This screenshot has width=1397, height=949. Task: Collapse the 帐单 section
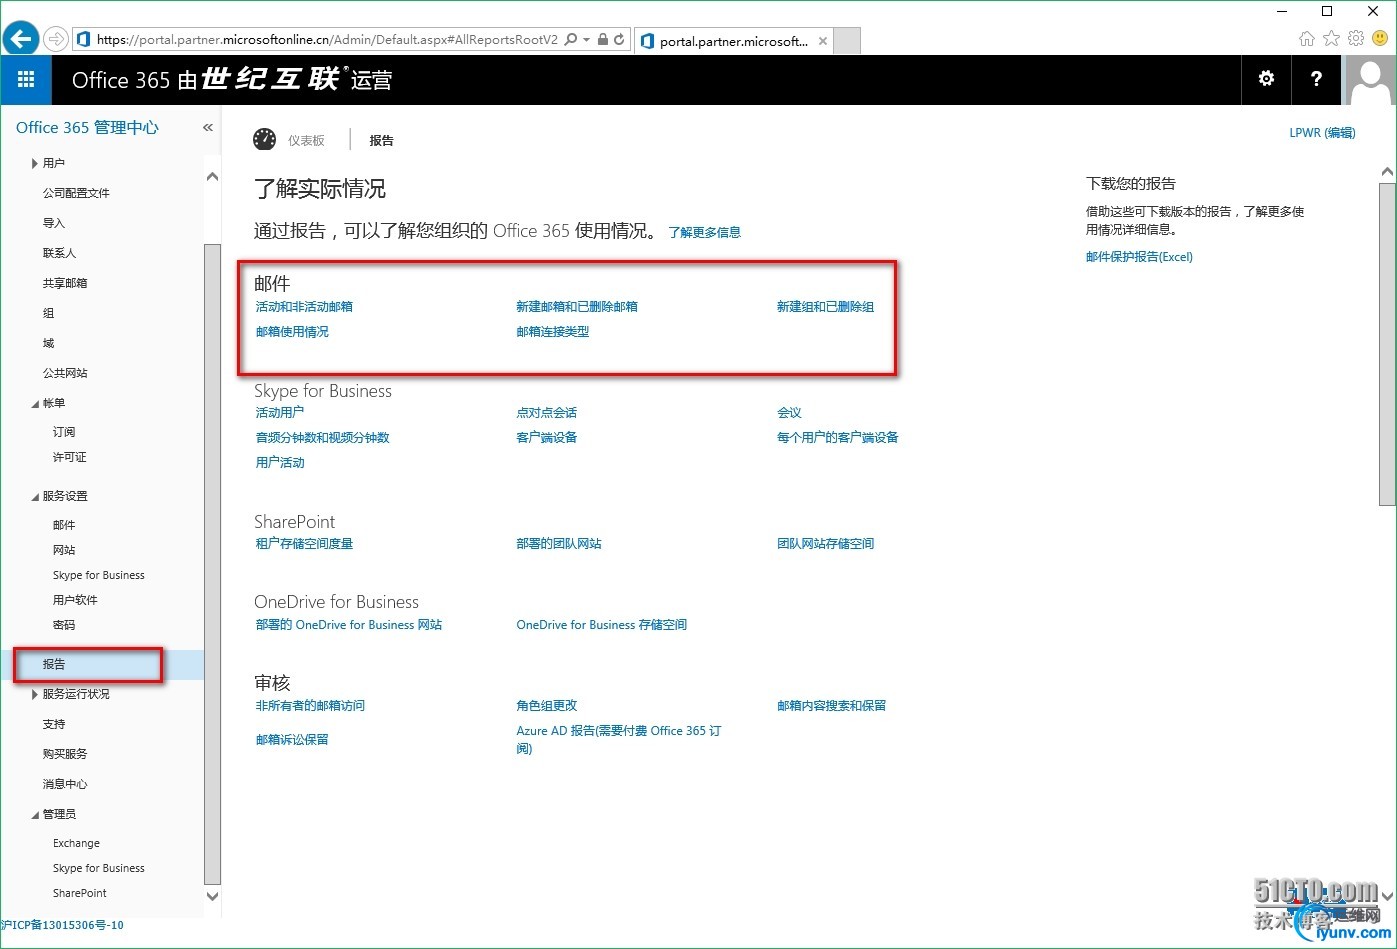(34, 404)
